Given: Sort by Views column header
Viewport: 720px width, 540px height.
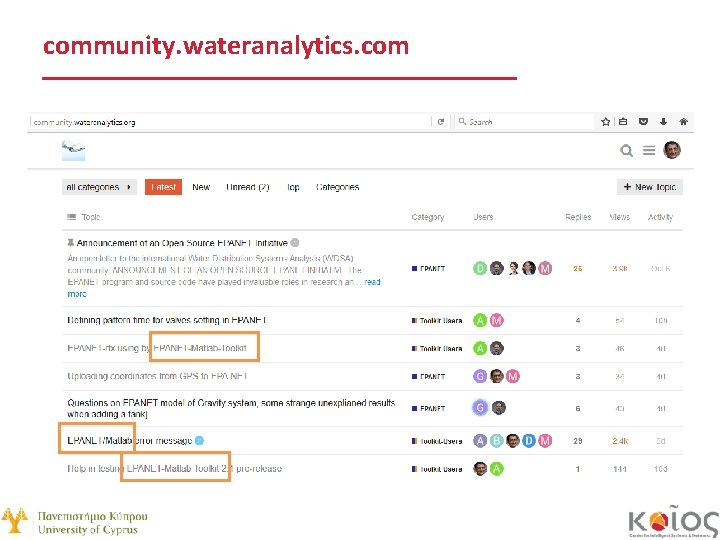Looking at the screenshot, I should click(619, 217).
